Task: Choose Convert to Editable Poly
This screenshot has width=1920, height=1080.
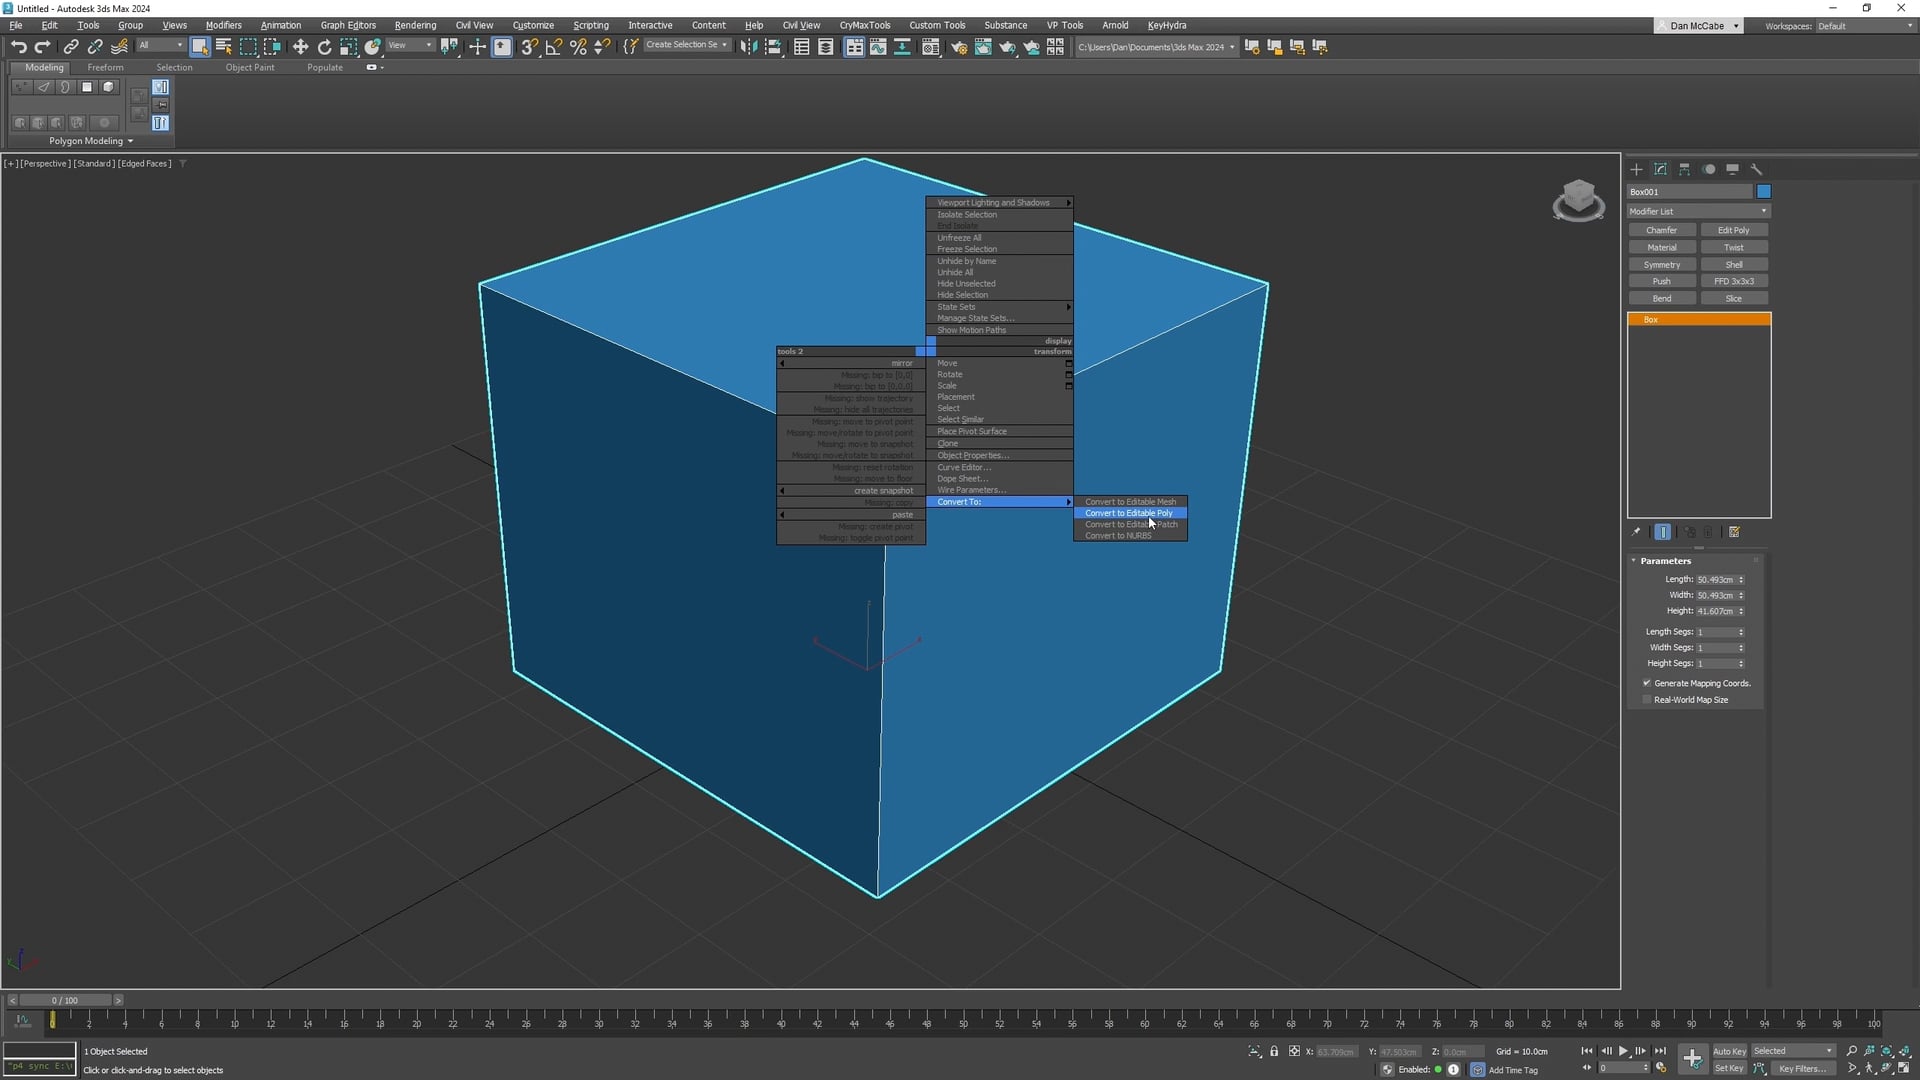Action: (x=1128, y=513)
